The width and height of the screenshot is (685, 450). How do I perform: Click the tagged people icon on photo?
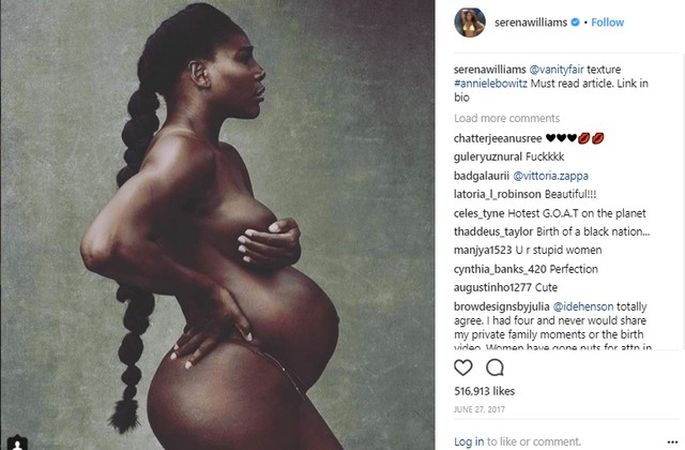[17, 443]
